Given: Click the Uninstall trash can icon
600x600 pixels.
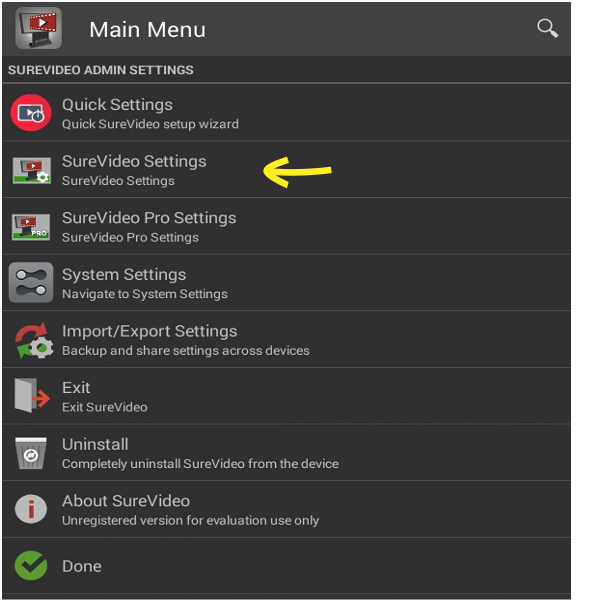Looking at the screenshot, I should (31, 453).
